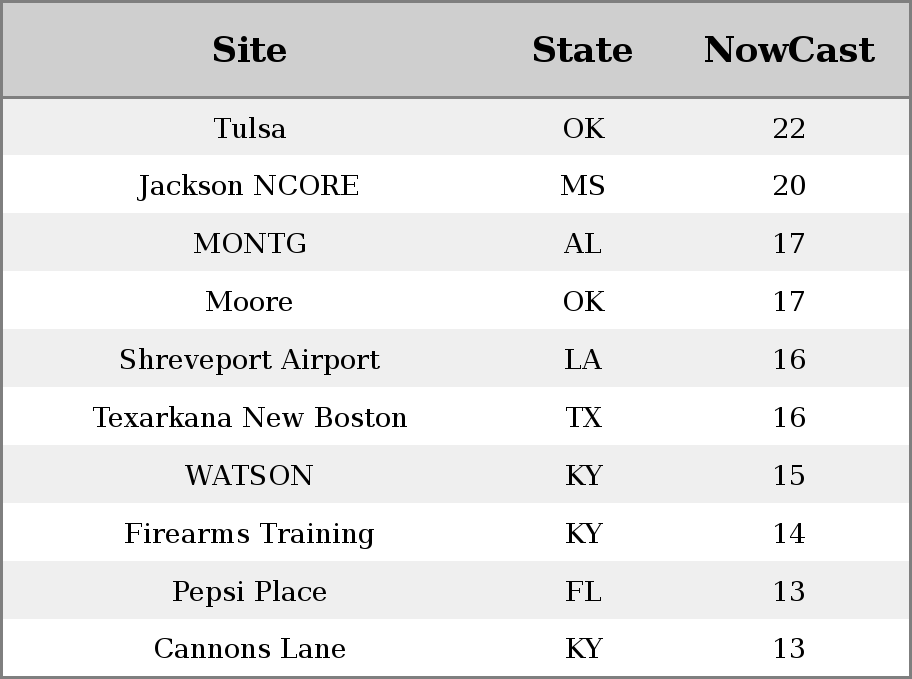Click the Pepsi Place site name
The image size is (912, 679).
click(249, 592)
